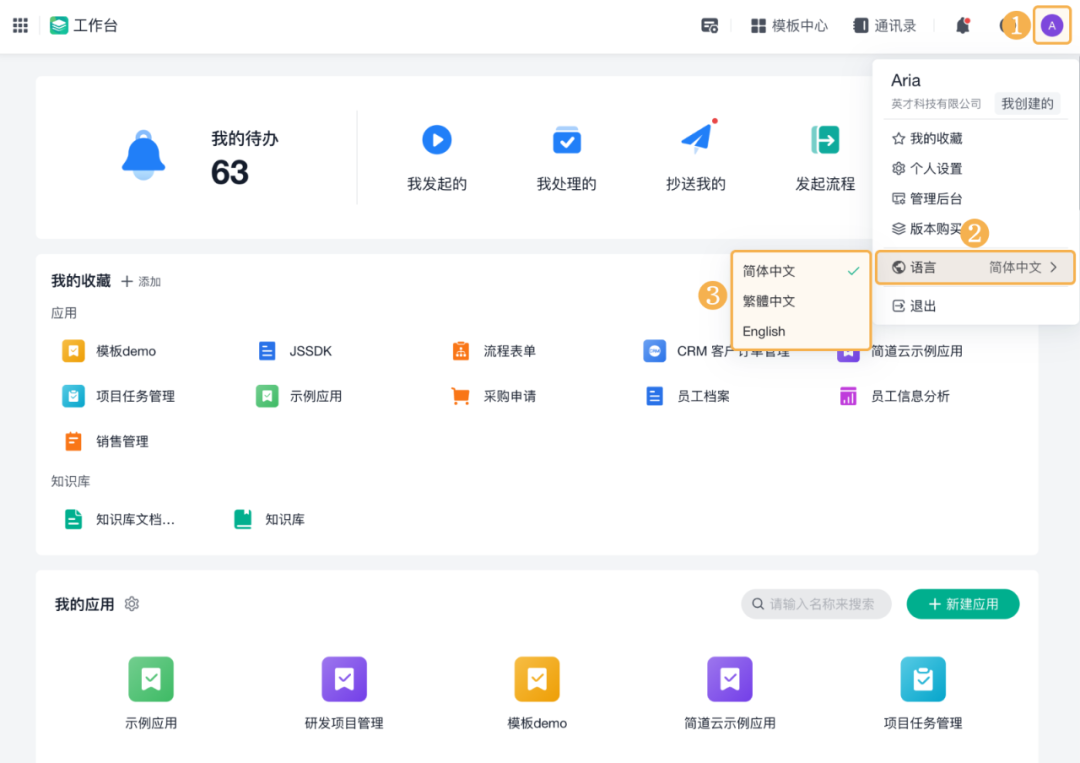Select 繁體中文 language option

tap(800, 301)
